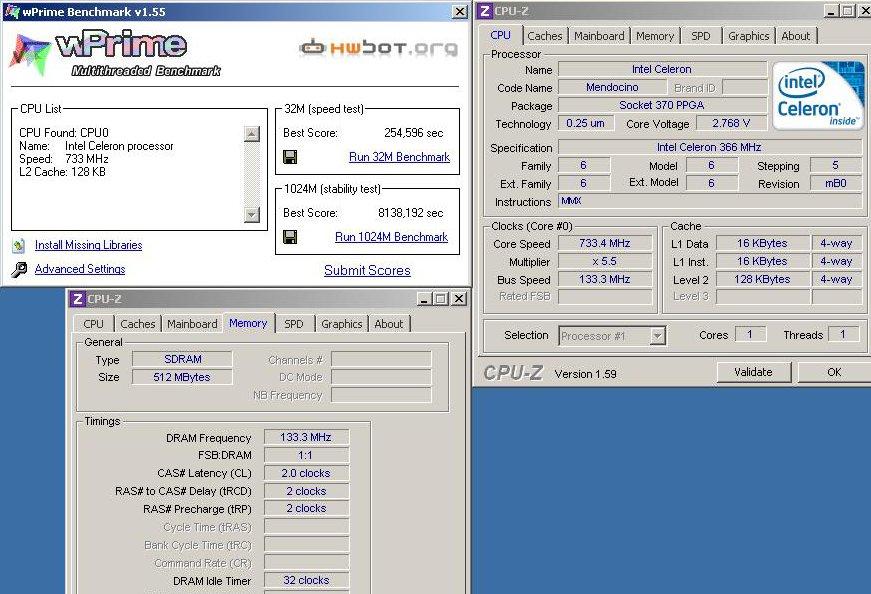Open Graphics tab in CPU window

click(749, 36)
